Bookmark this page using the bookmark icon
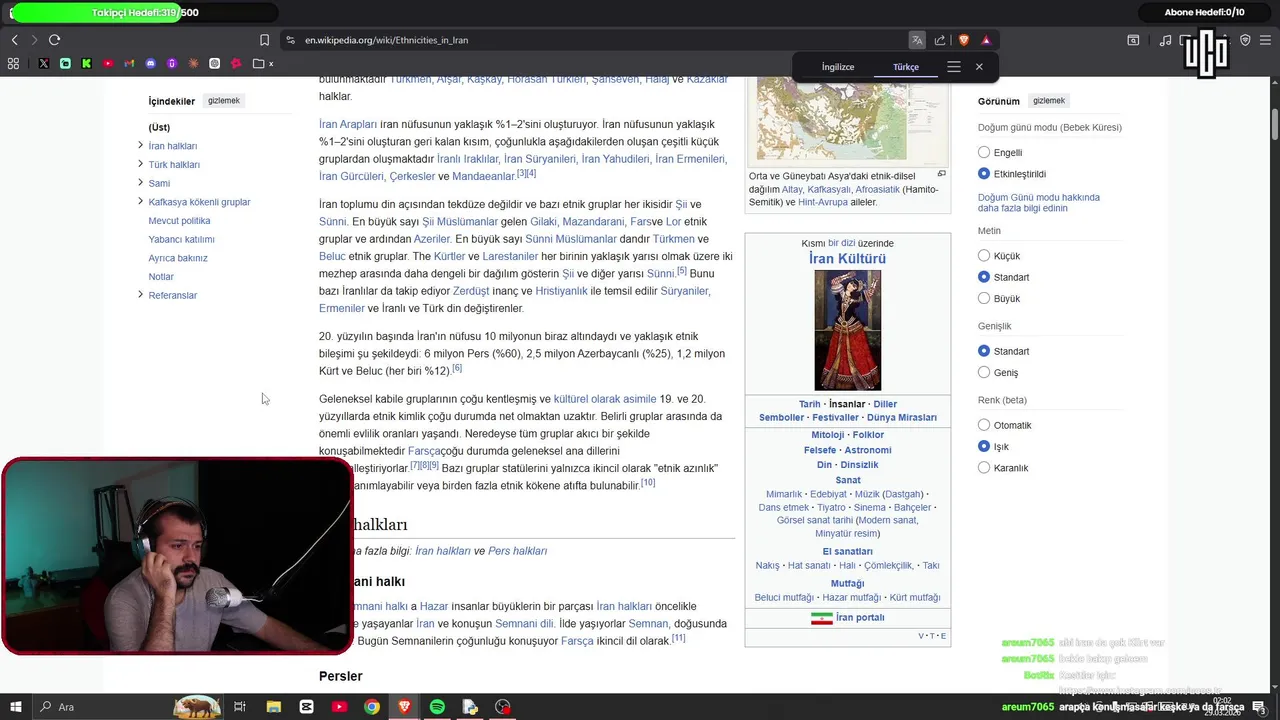 pos(264,40)
